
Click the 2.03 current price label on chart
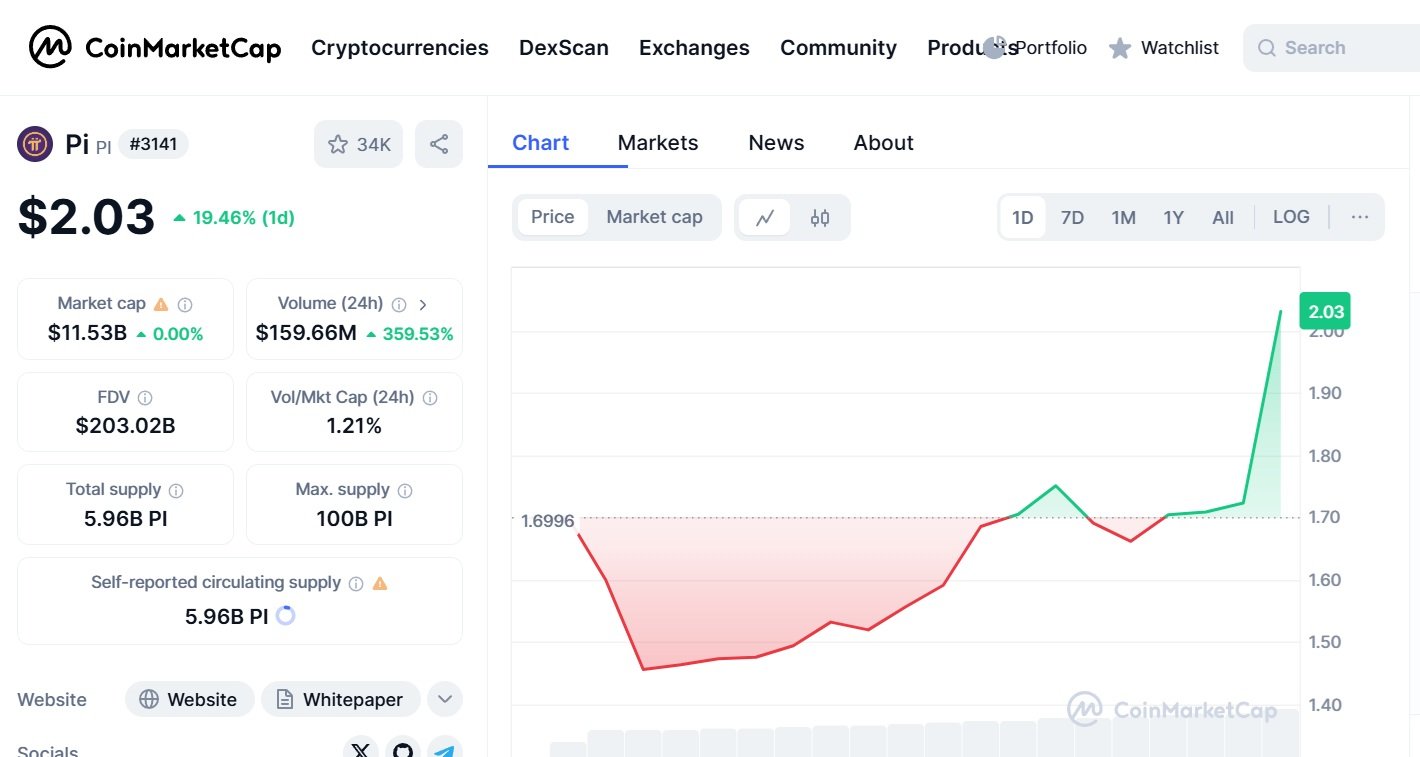click(1325, 311)
